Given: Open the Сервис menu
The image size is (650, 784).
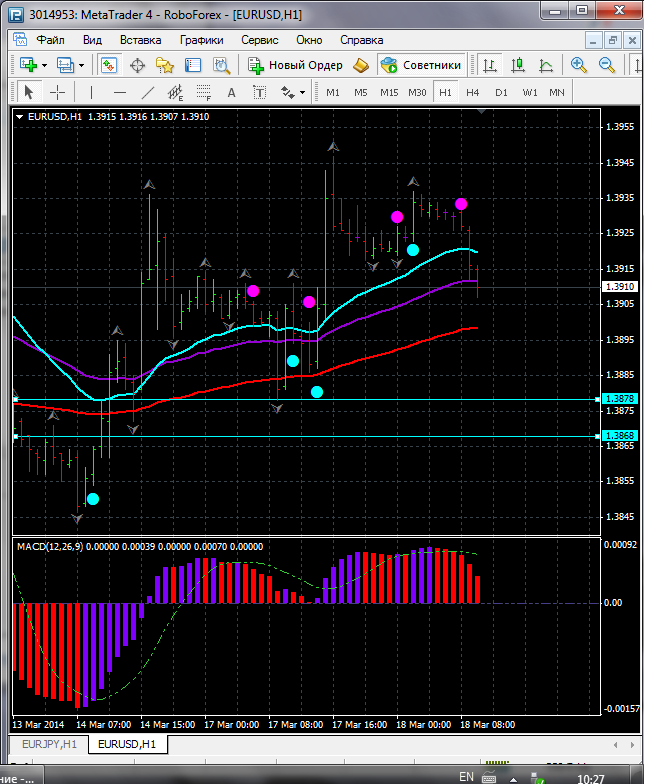Looking at the screenshot, I should click(260, 40).
